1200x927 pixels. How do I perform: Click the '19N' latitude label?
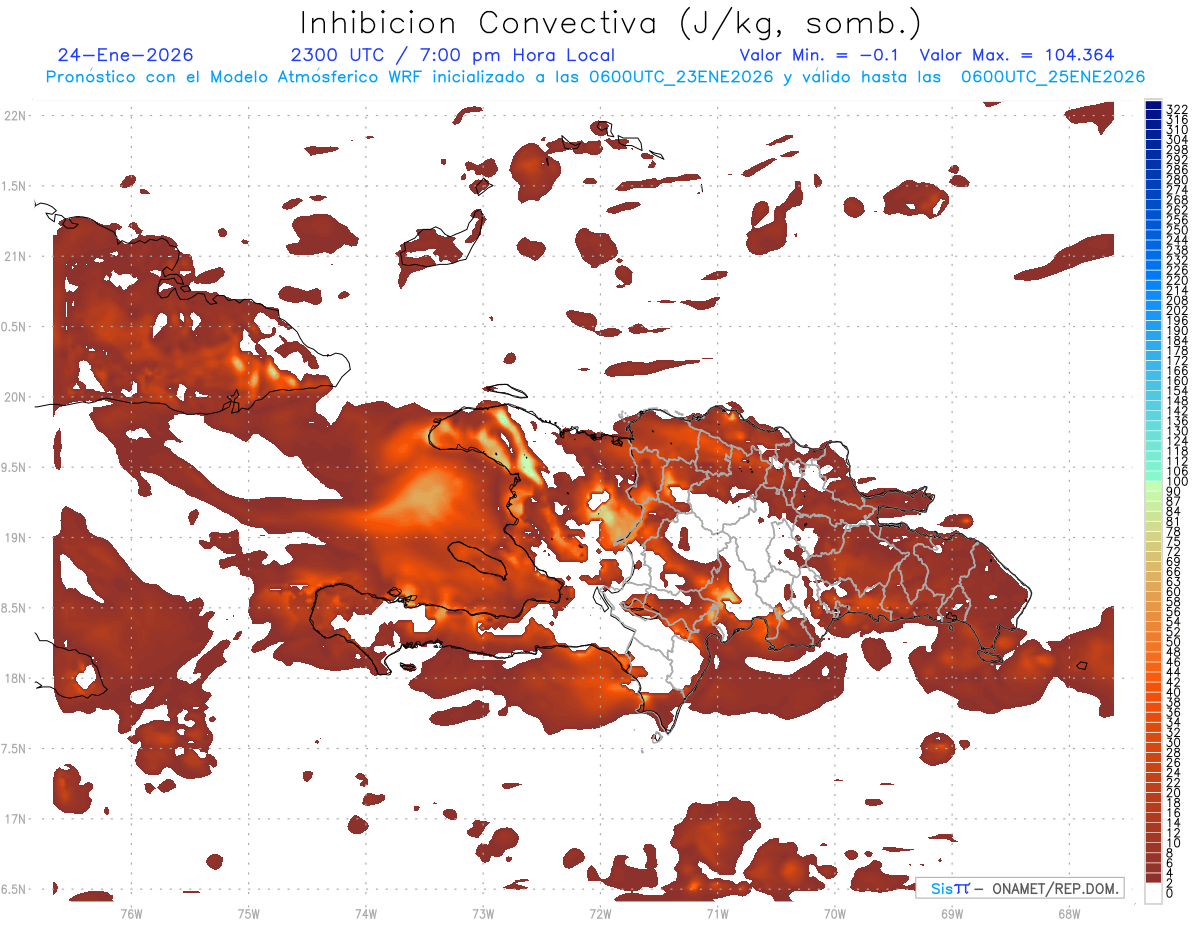click(x=14, y=537)
